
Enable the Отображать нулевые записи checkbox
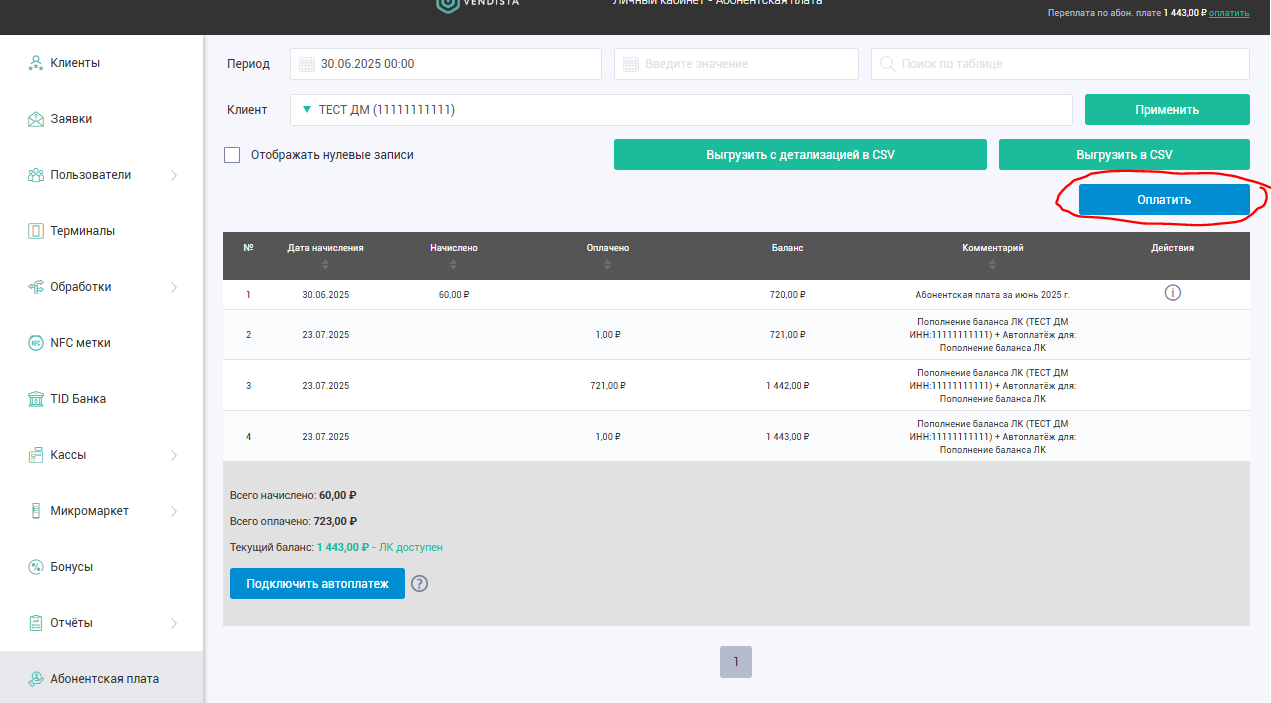(x=232, y=155)
